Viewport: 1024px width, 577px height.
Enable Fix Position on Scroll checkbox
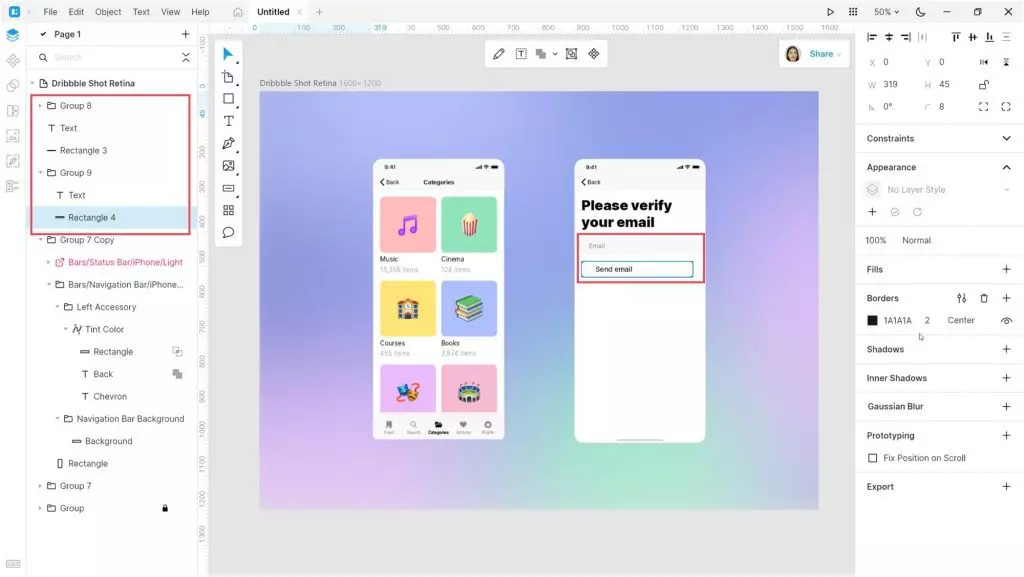[872, 458]
